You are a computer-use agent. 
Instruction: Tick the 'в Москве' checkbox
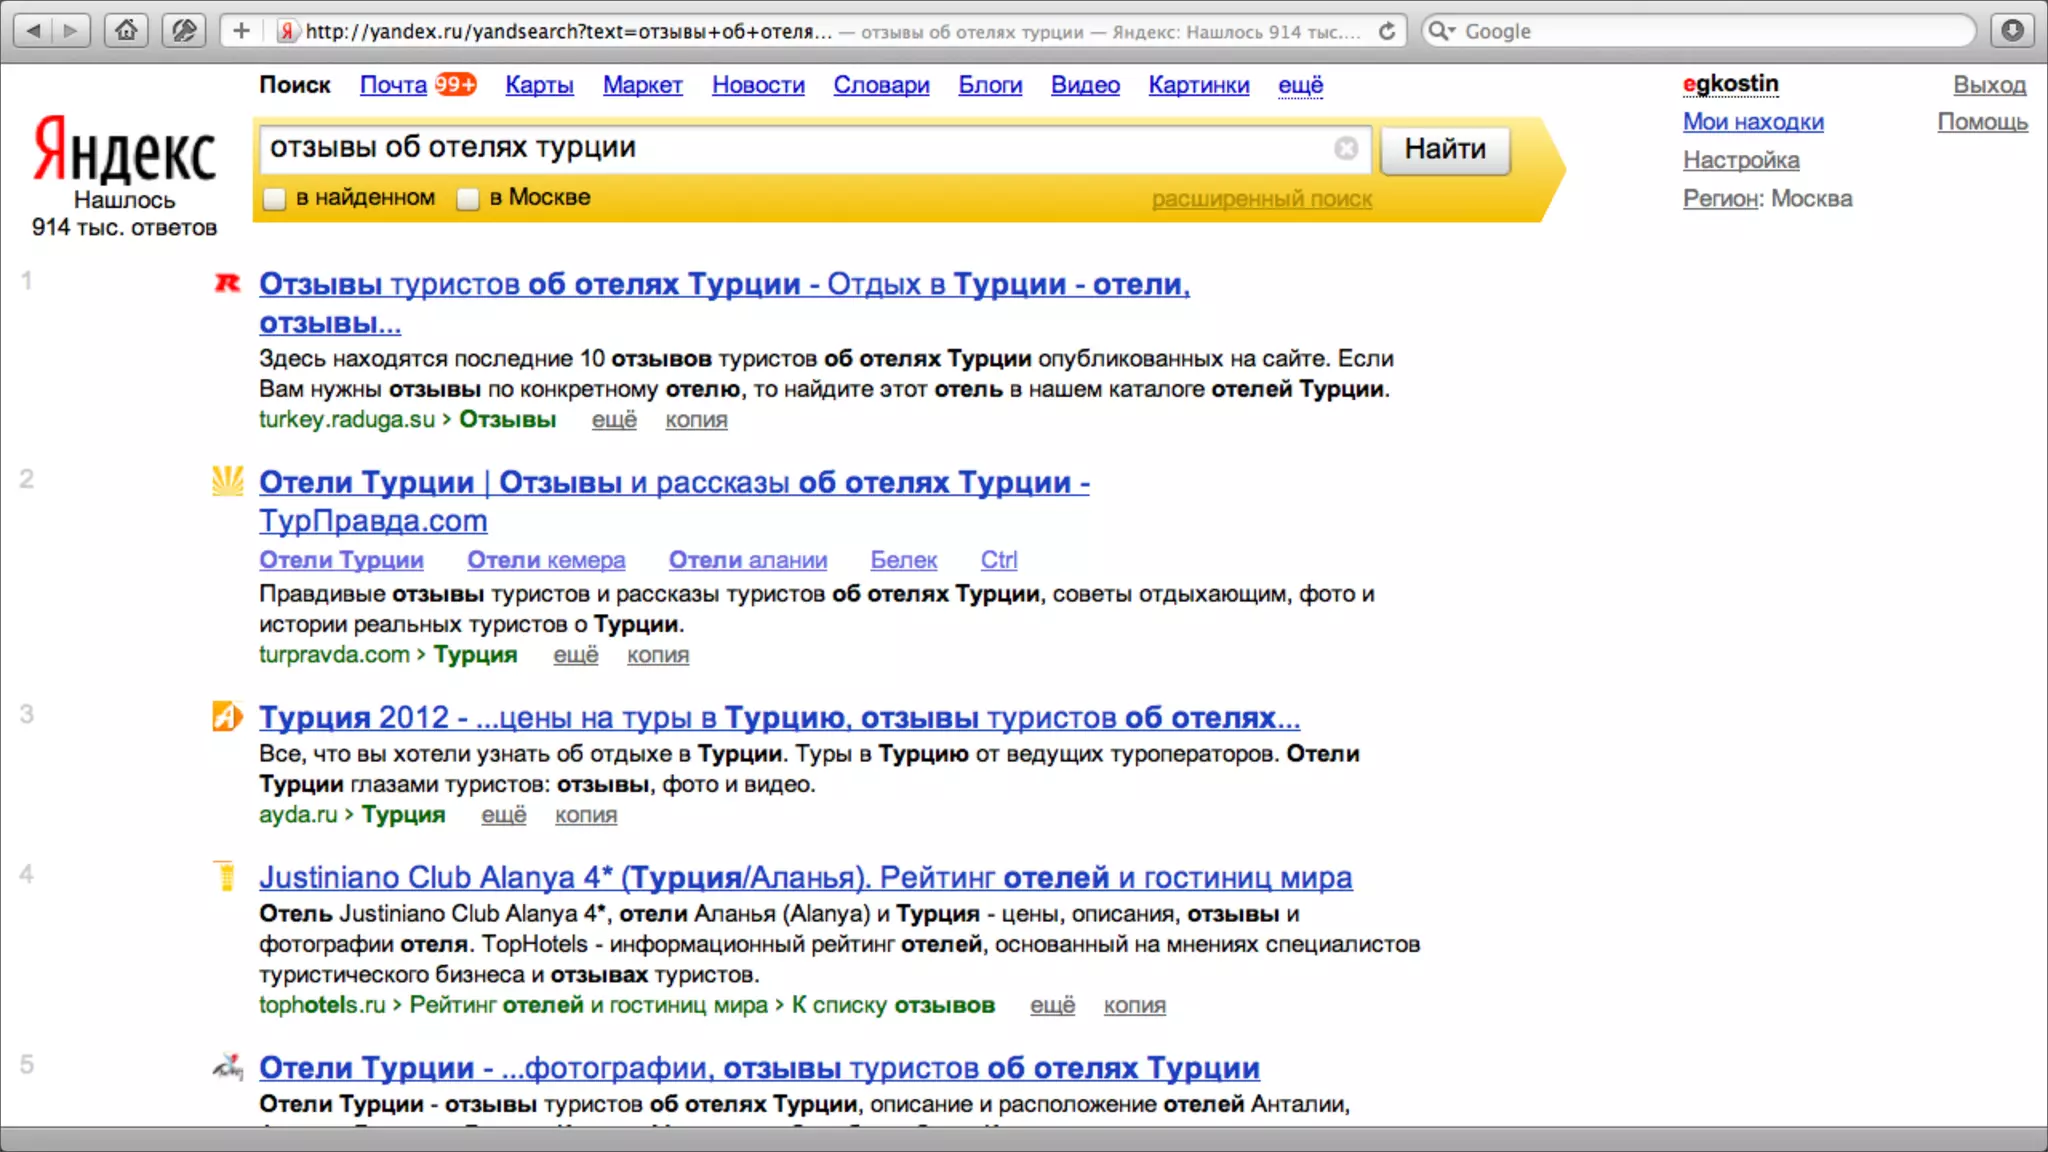coord(468,199)
